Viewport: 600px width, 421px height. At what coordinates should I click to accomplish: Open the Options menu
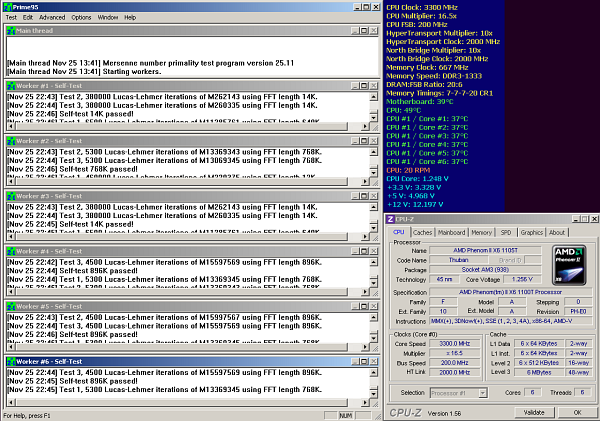(82, 18)
